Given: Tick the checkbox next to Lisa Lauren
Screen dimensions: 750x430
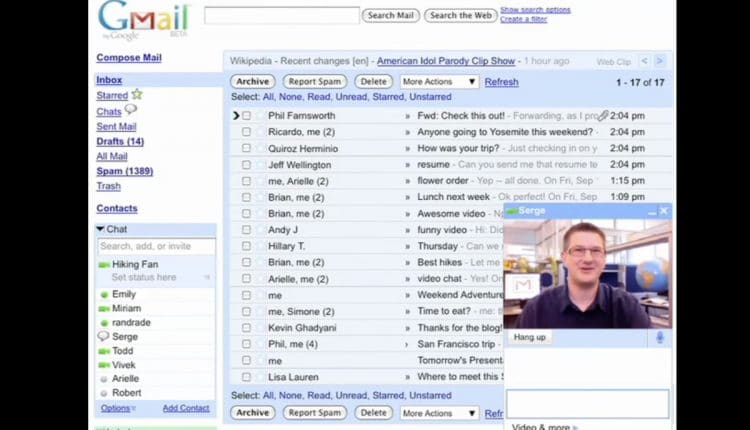Looking at the screenshot, I should [x=246, y=377].
